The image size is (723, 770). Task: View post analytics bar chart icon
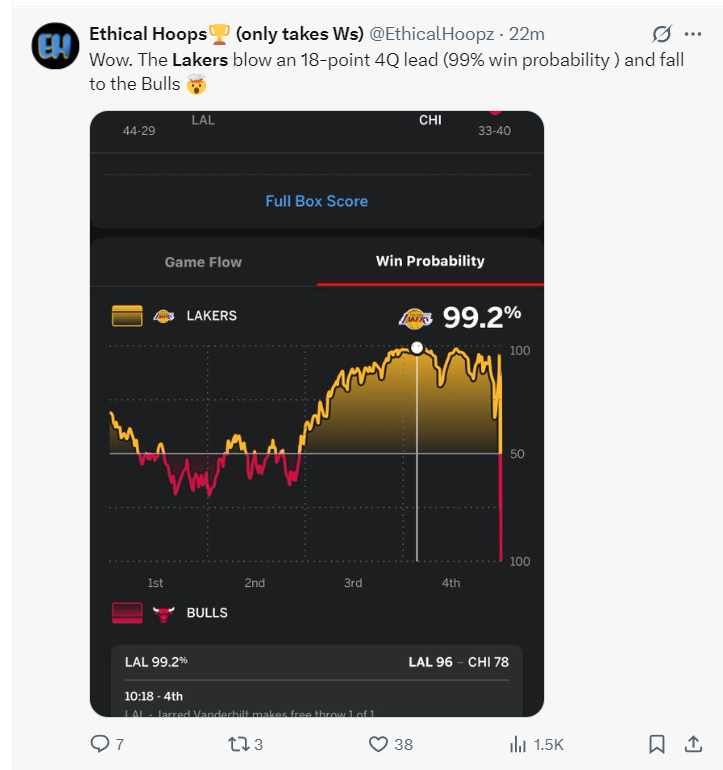coord(518,744)
